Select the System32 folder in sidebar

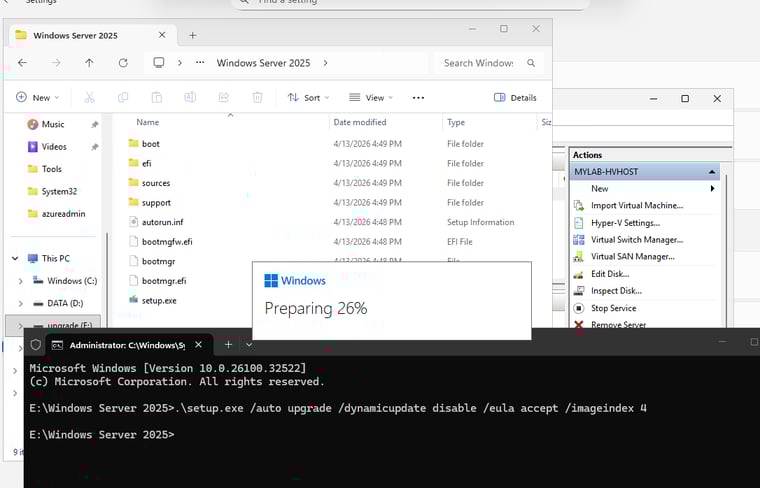pyautogui.click(x=59, y=191)
